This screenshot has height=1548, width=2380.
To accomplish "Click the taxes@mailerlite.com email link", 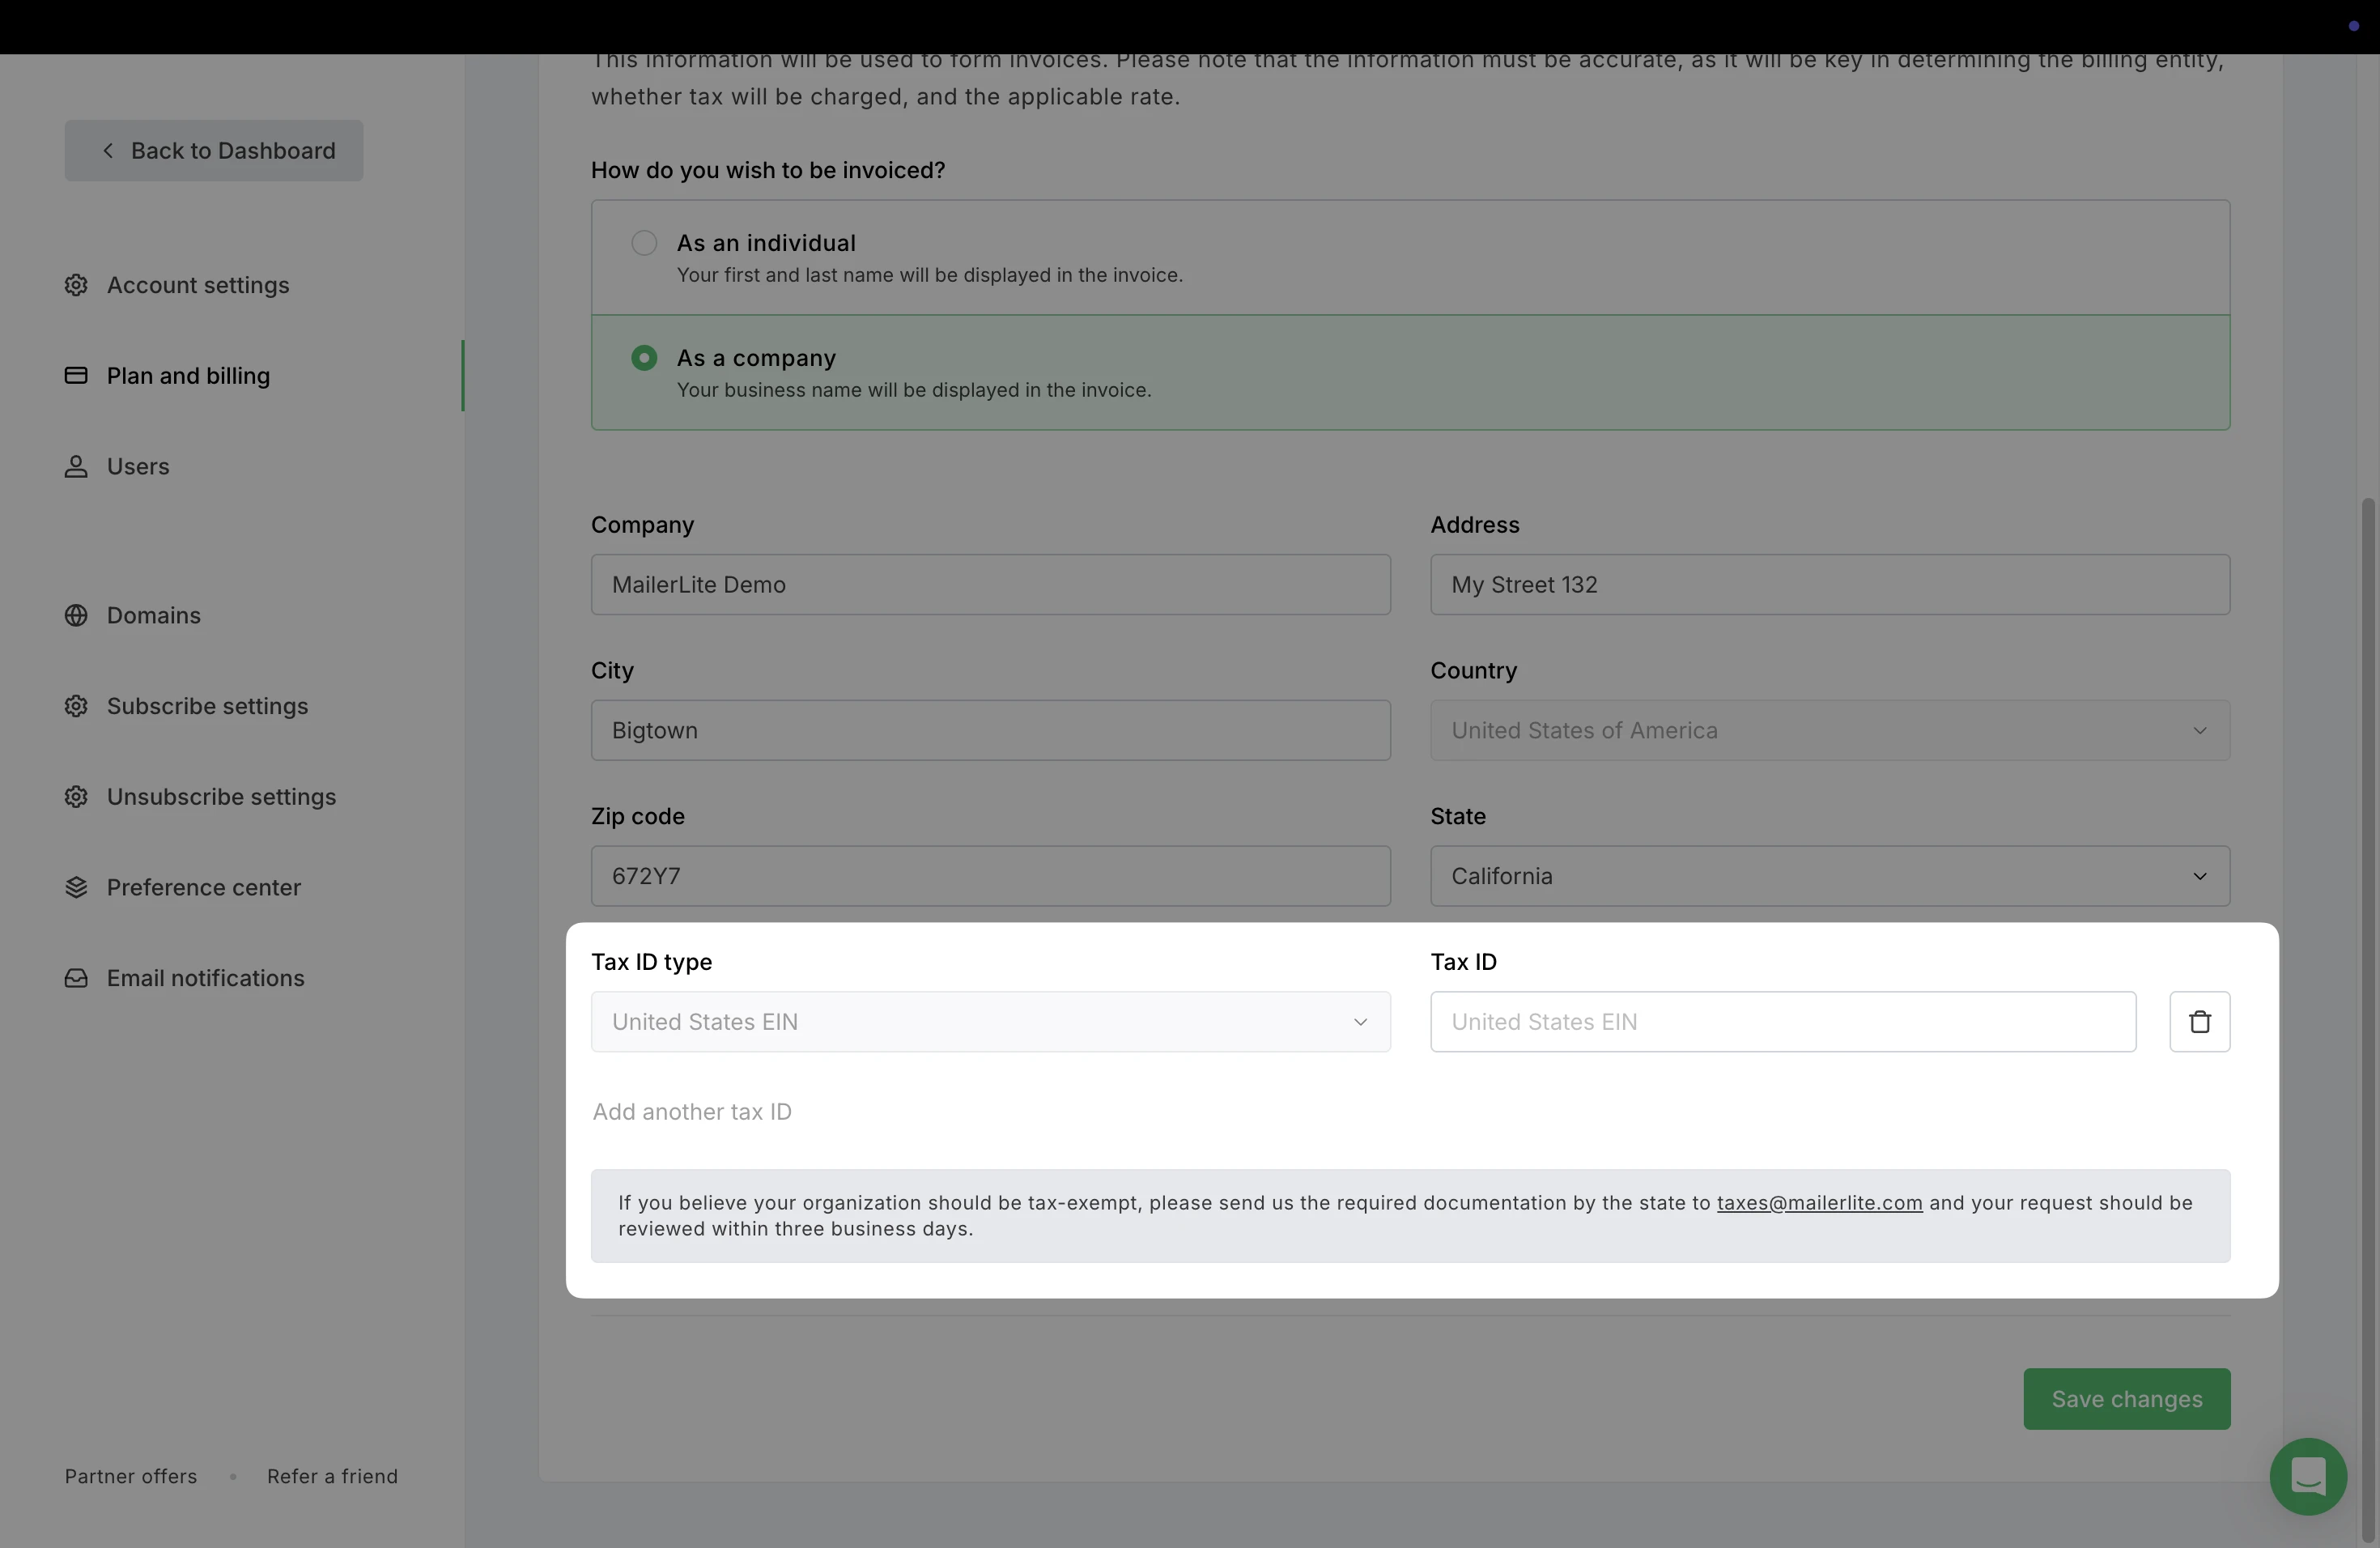I will coord(1819,1202).
